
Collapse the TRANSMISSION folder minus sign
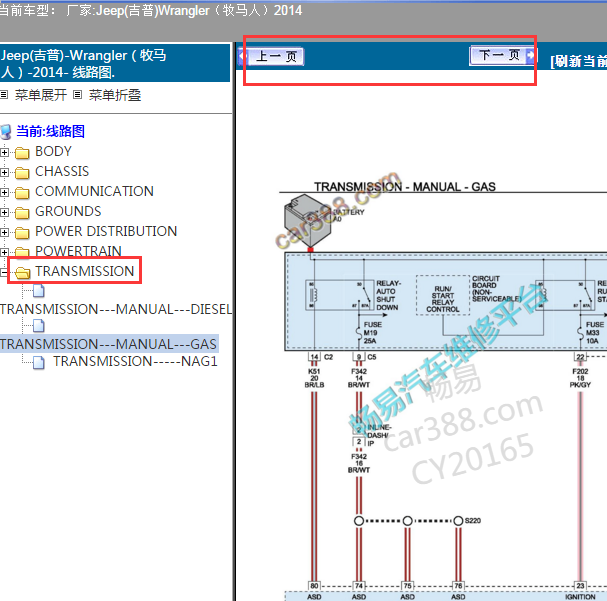point(3,272)
